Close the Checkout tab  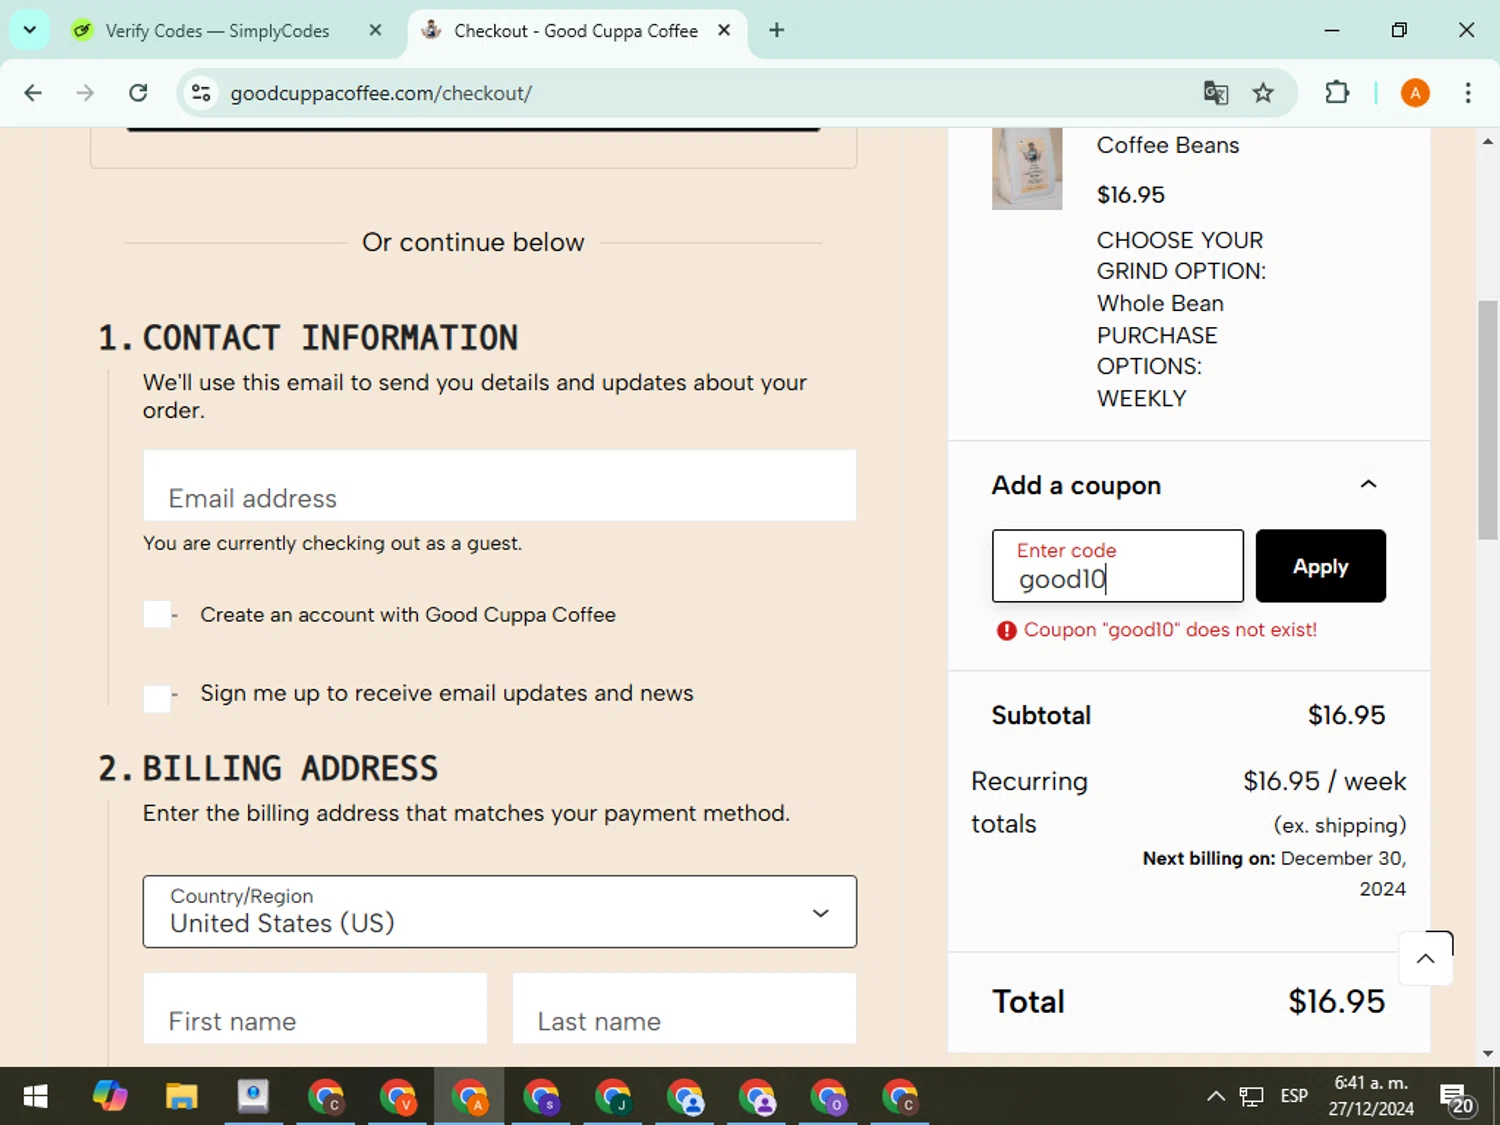(724, 30)
